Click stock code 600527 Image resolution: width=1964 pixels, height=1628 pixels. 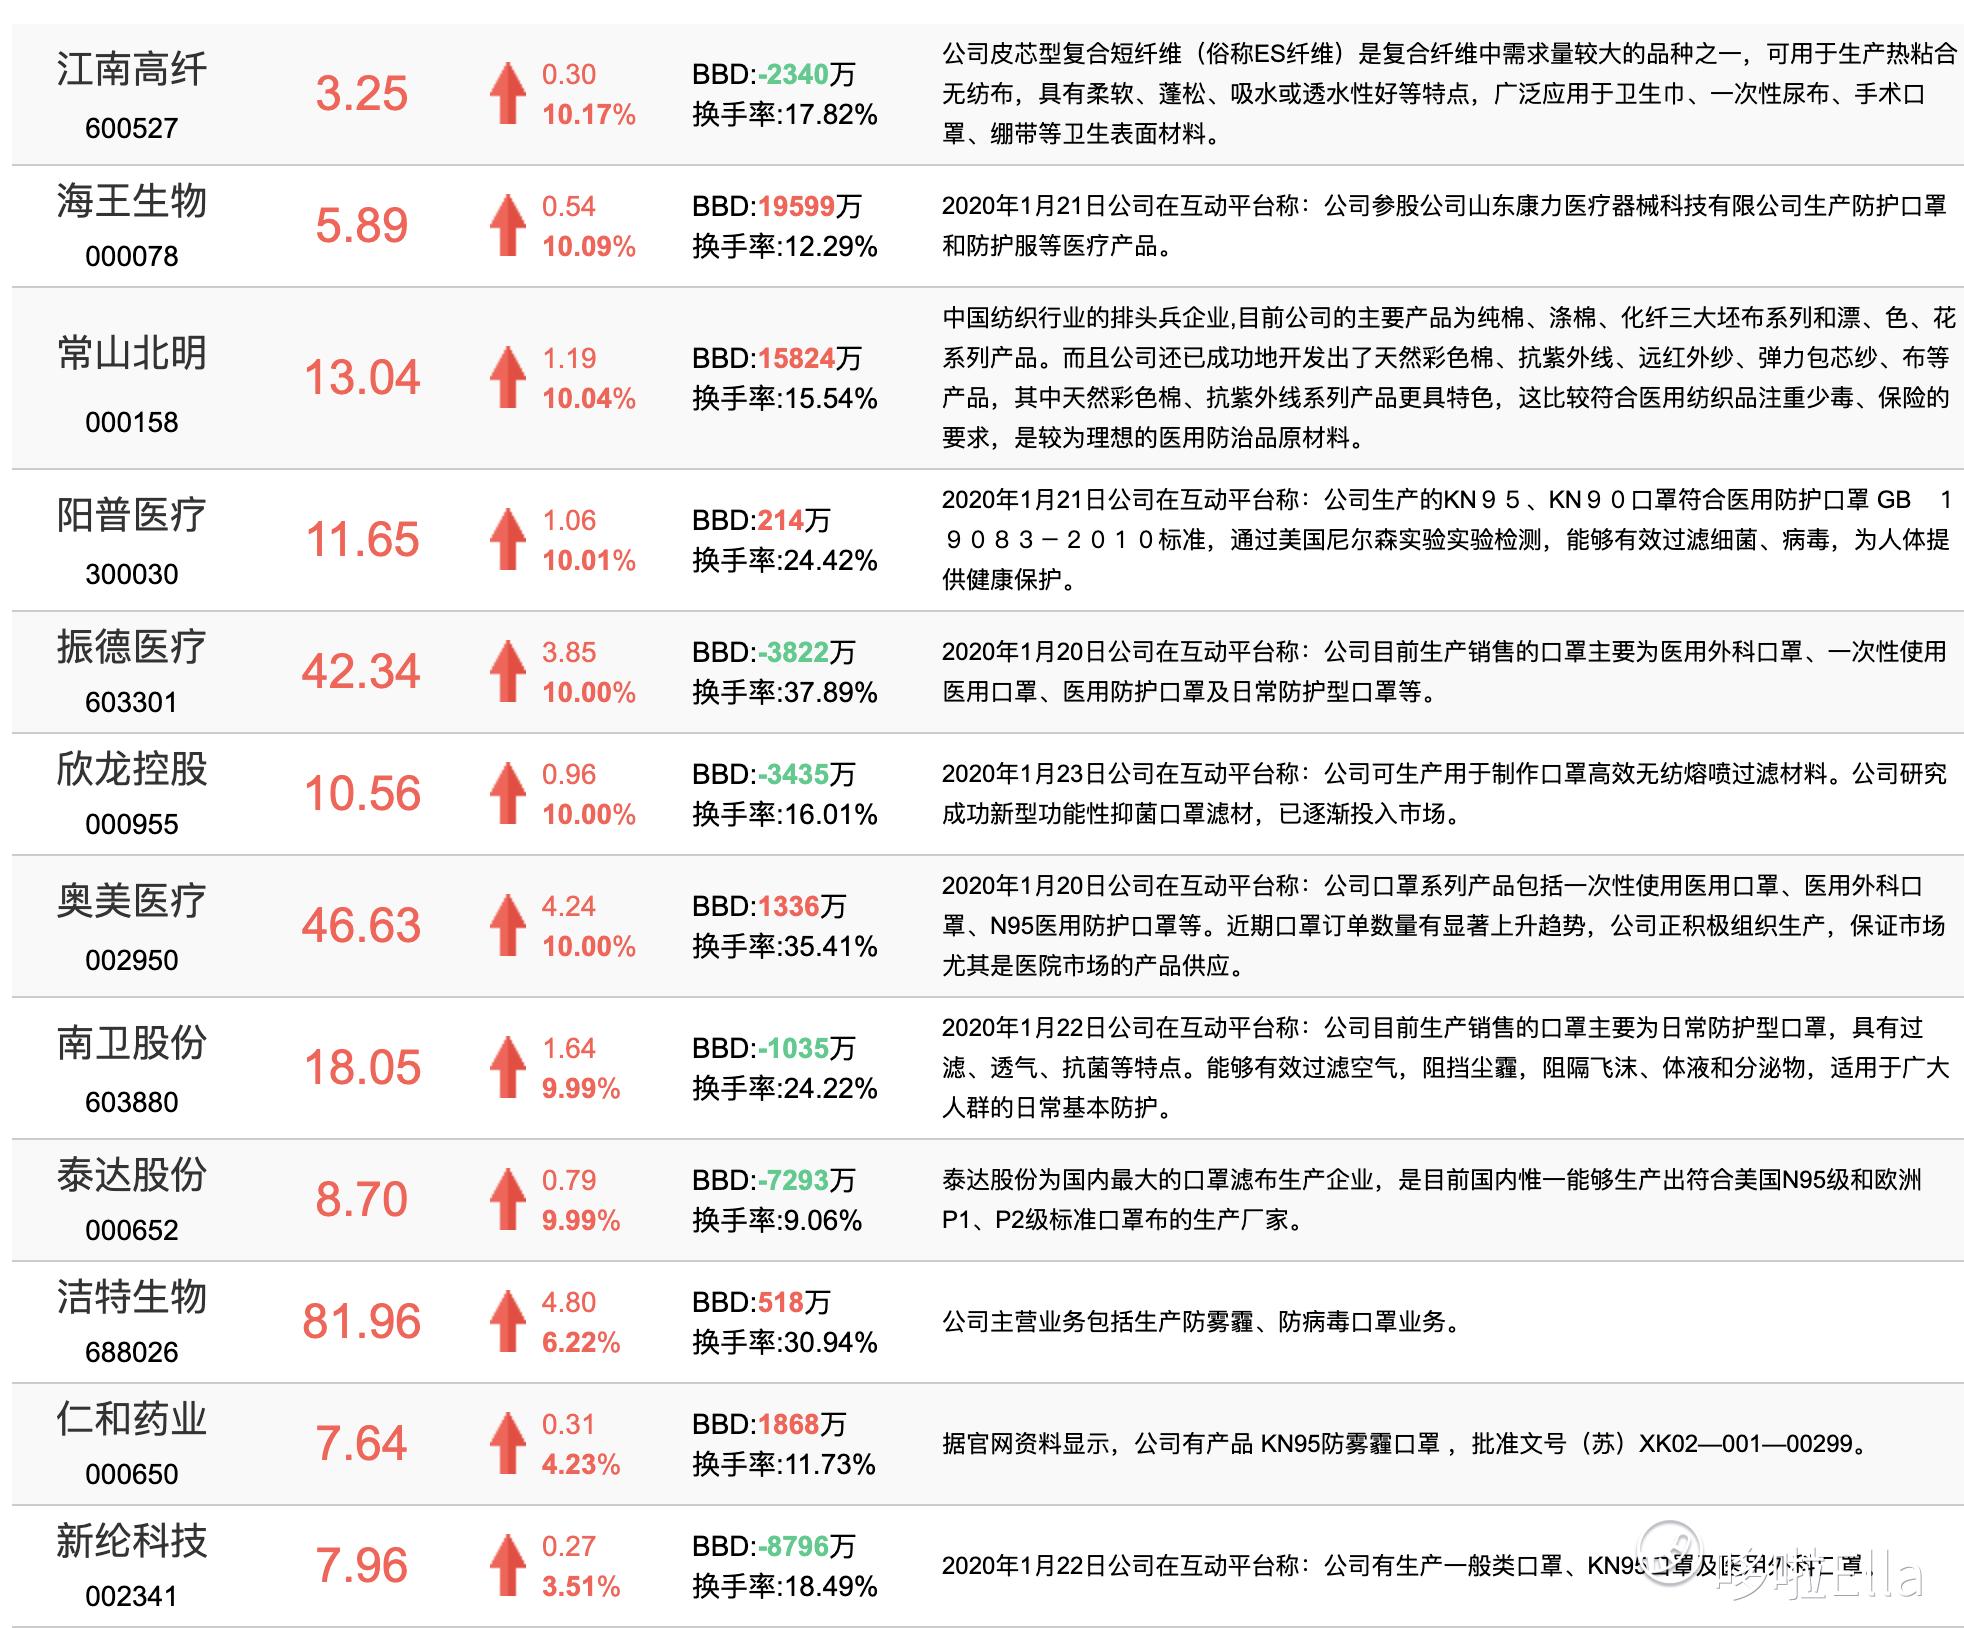132,128
